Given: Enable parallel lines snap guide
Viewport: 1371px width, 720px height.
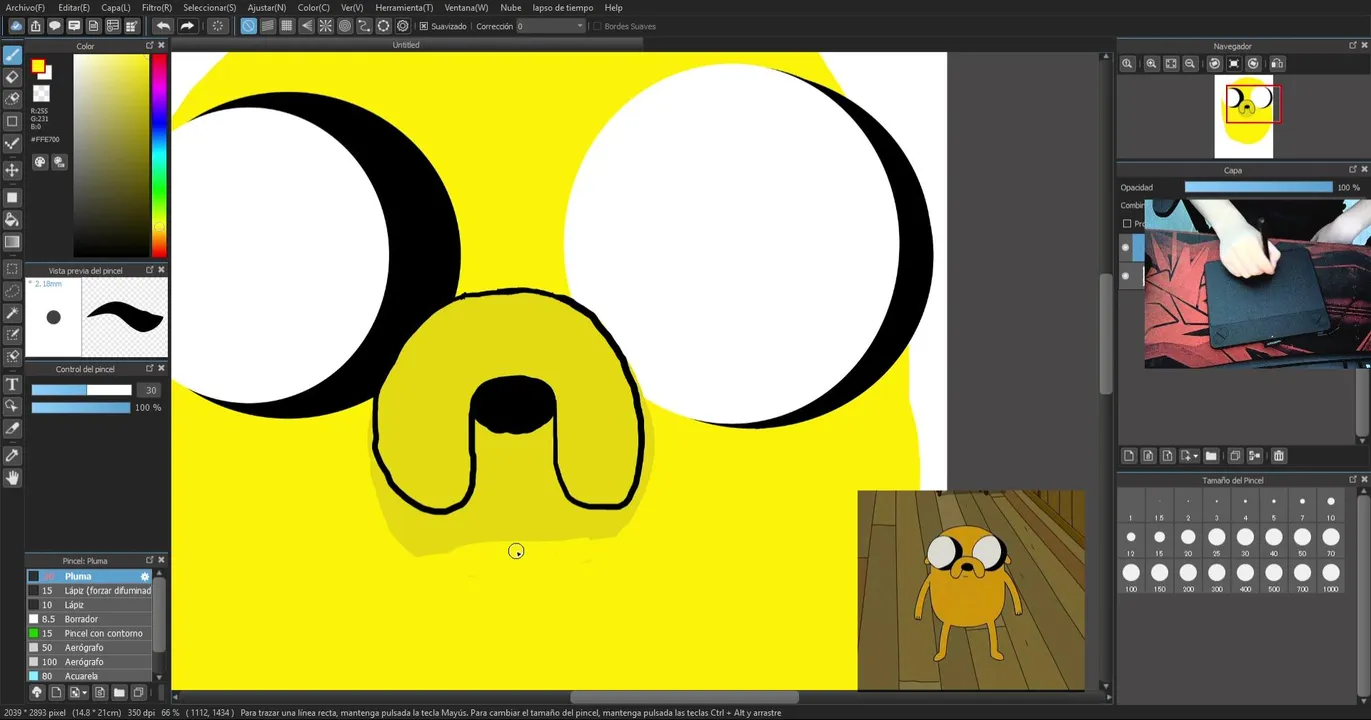Looking at the screenshot, I should (268, 26).
